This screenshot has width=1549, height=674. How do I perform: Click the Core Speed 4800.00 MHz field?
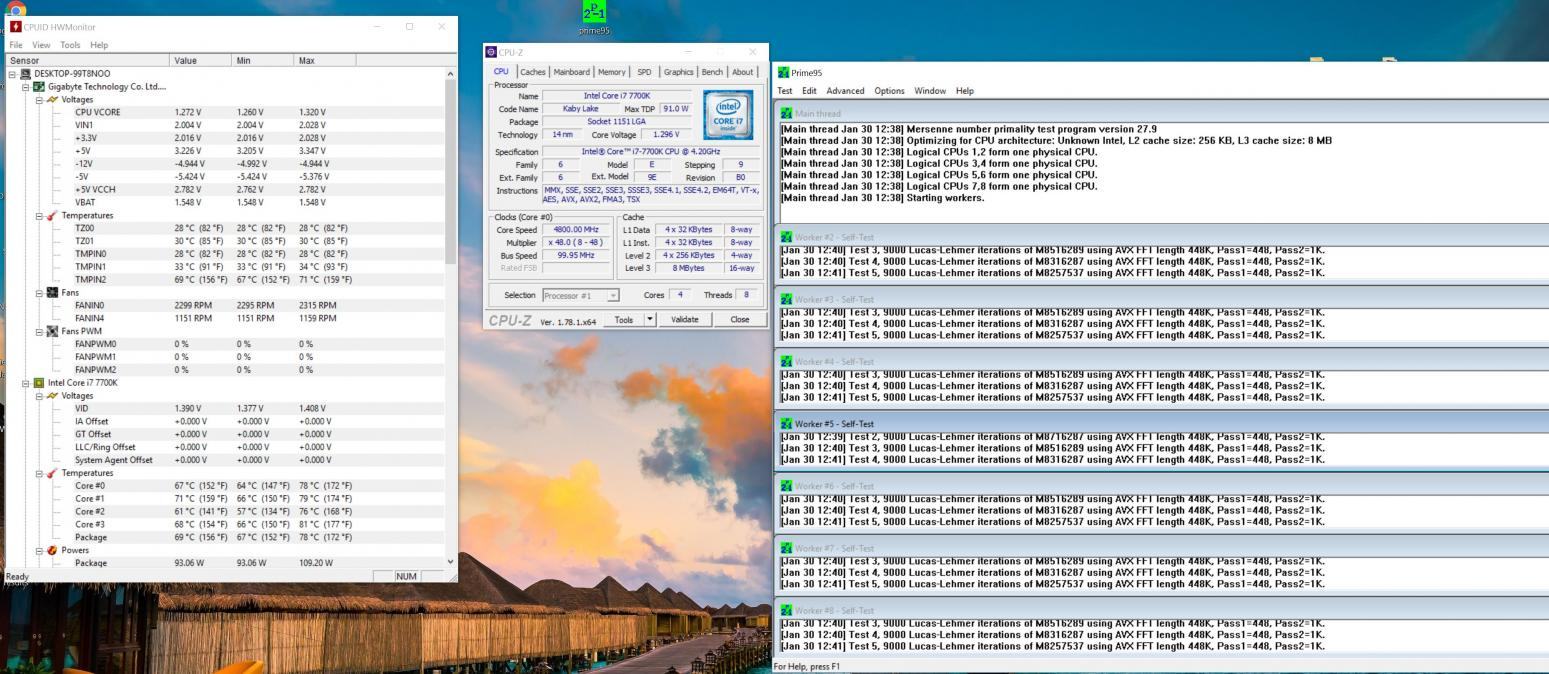pyautogui.click(x=575, y=230)
